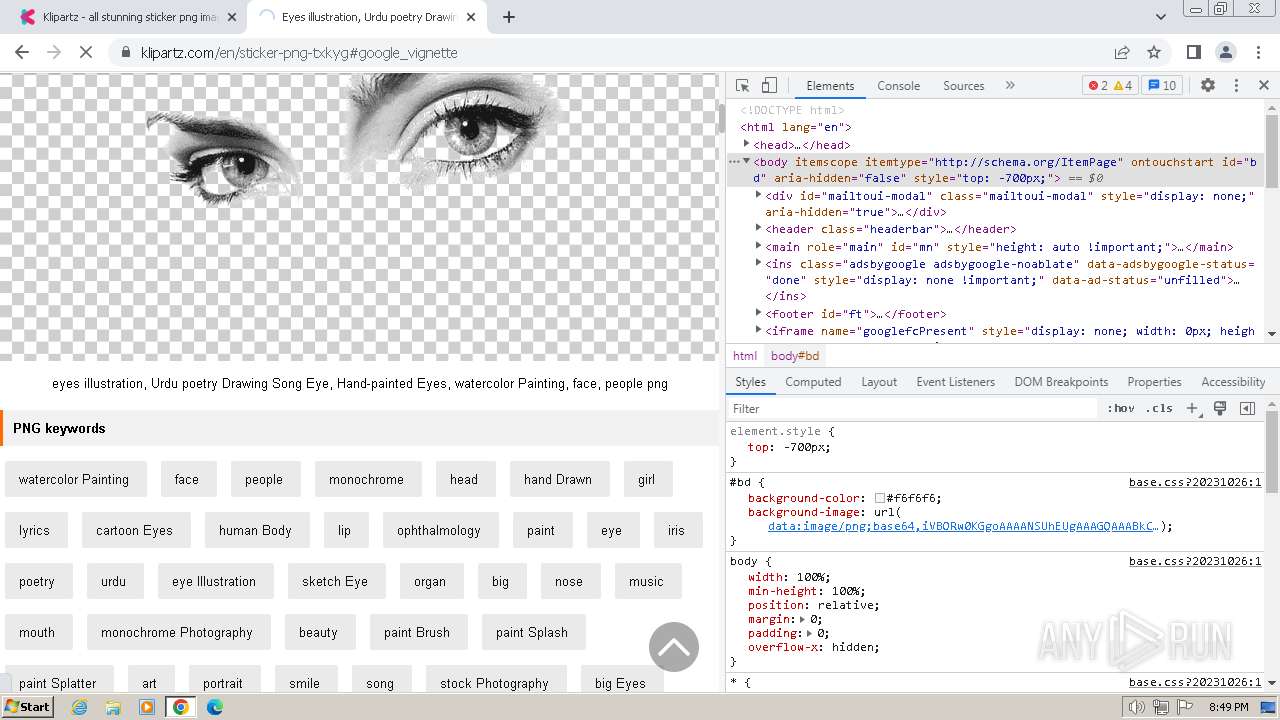This screenshot has height=720, width=1280.
Task: Click the watercolor Painting keyword tag
Action: [x=75, y=479]
